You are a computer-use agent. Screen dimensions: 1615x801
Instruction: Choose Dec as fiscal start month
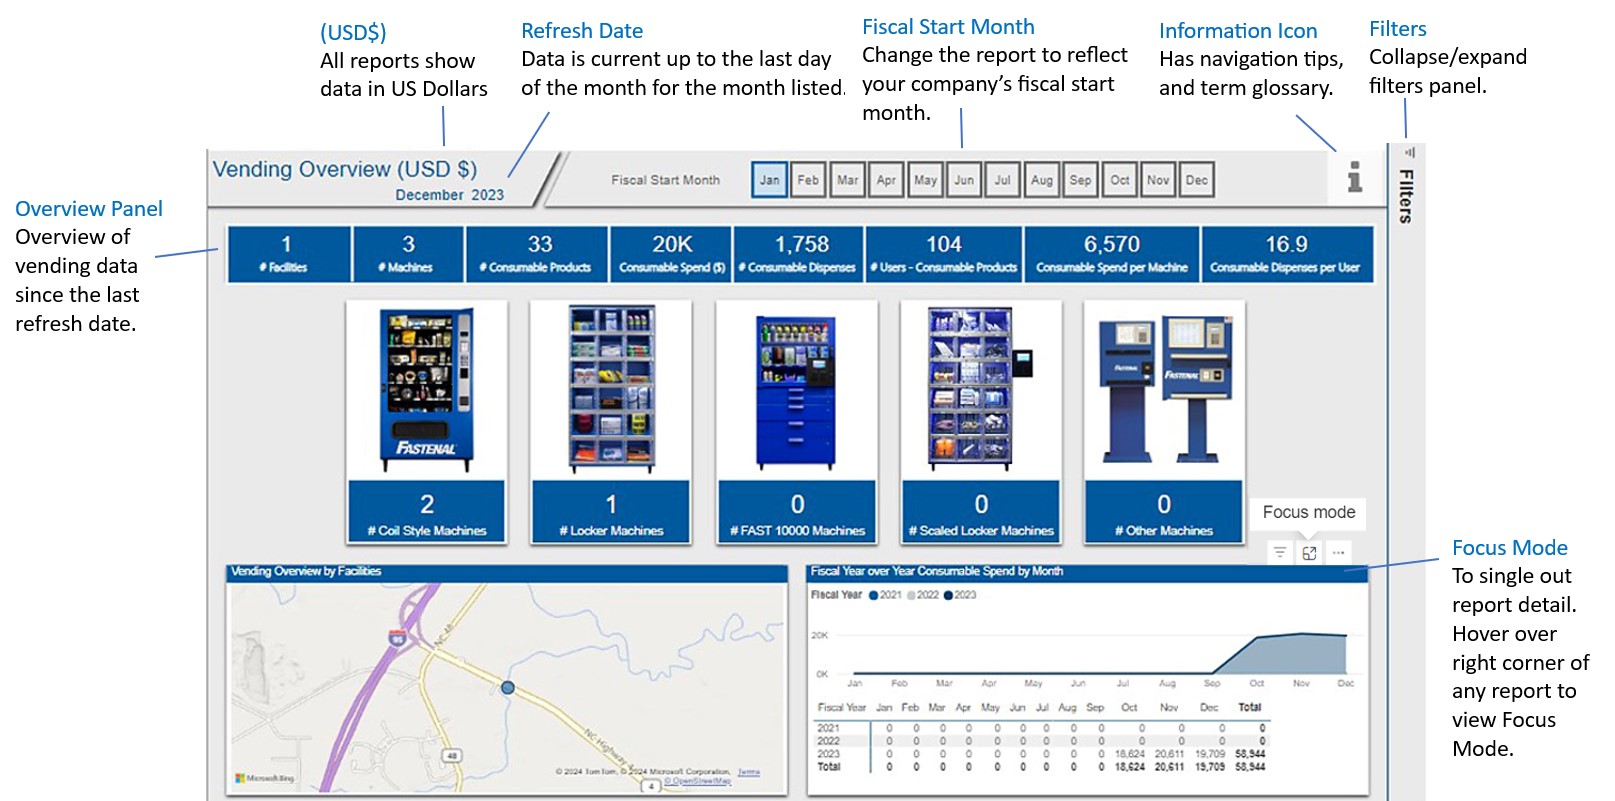pos(1196,180)
